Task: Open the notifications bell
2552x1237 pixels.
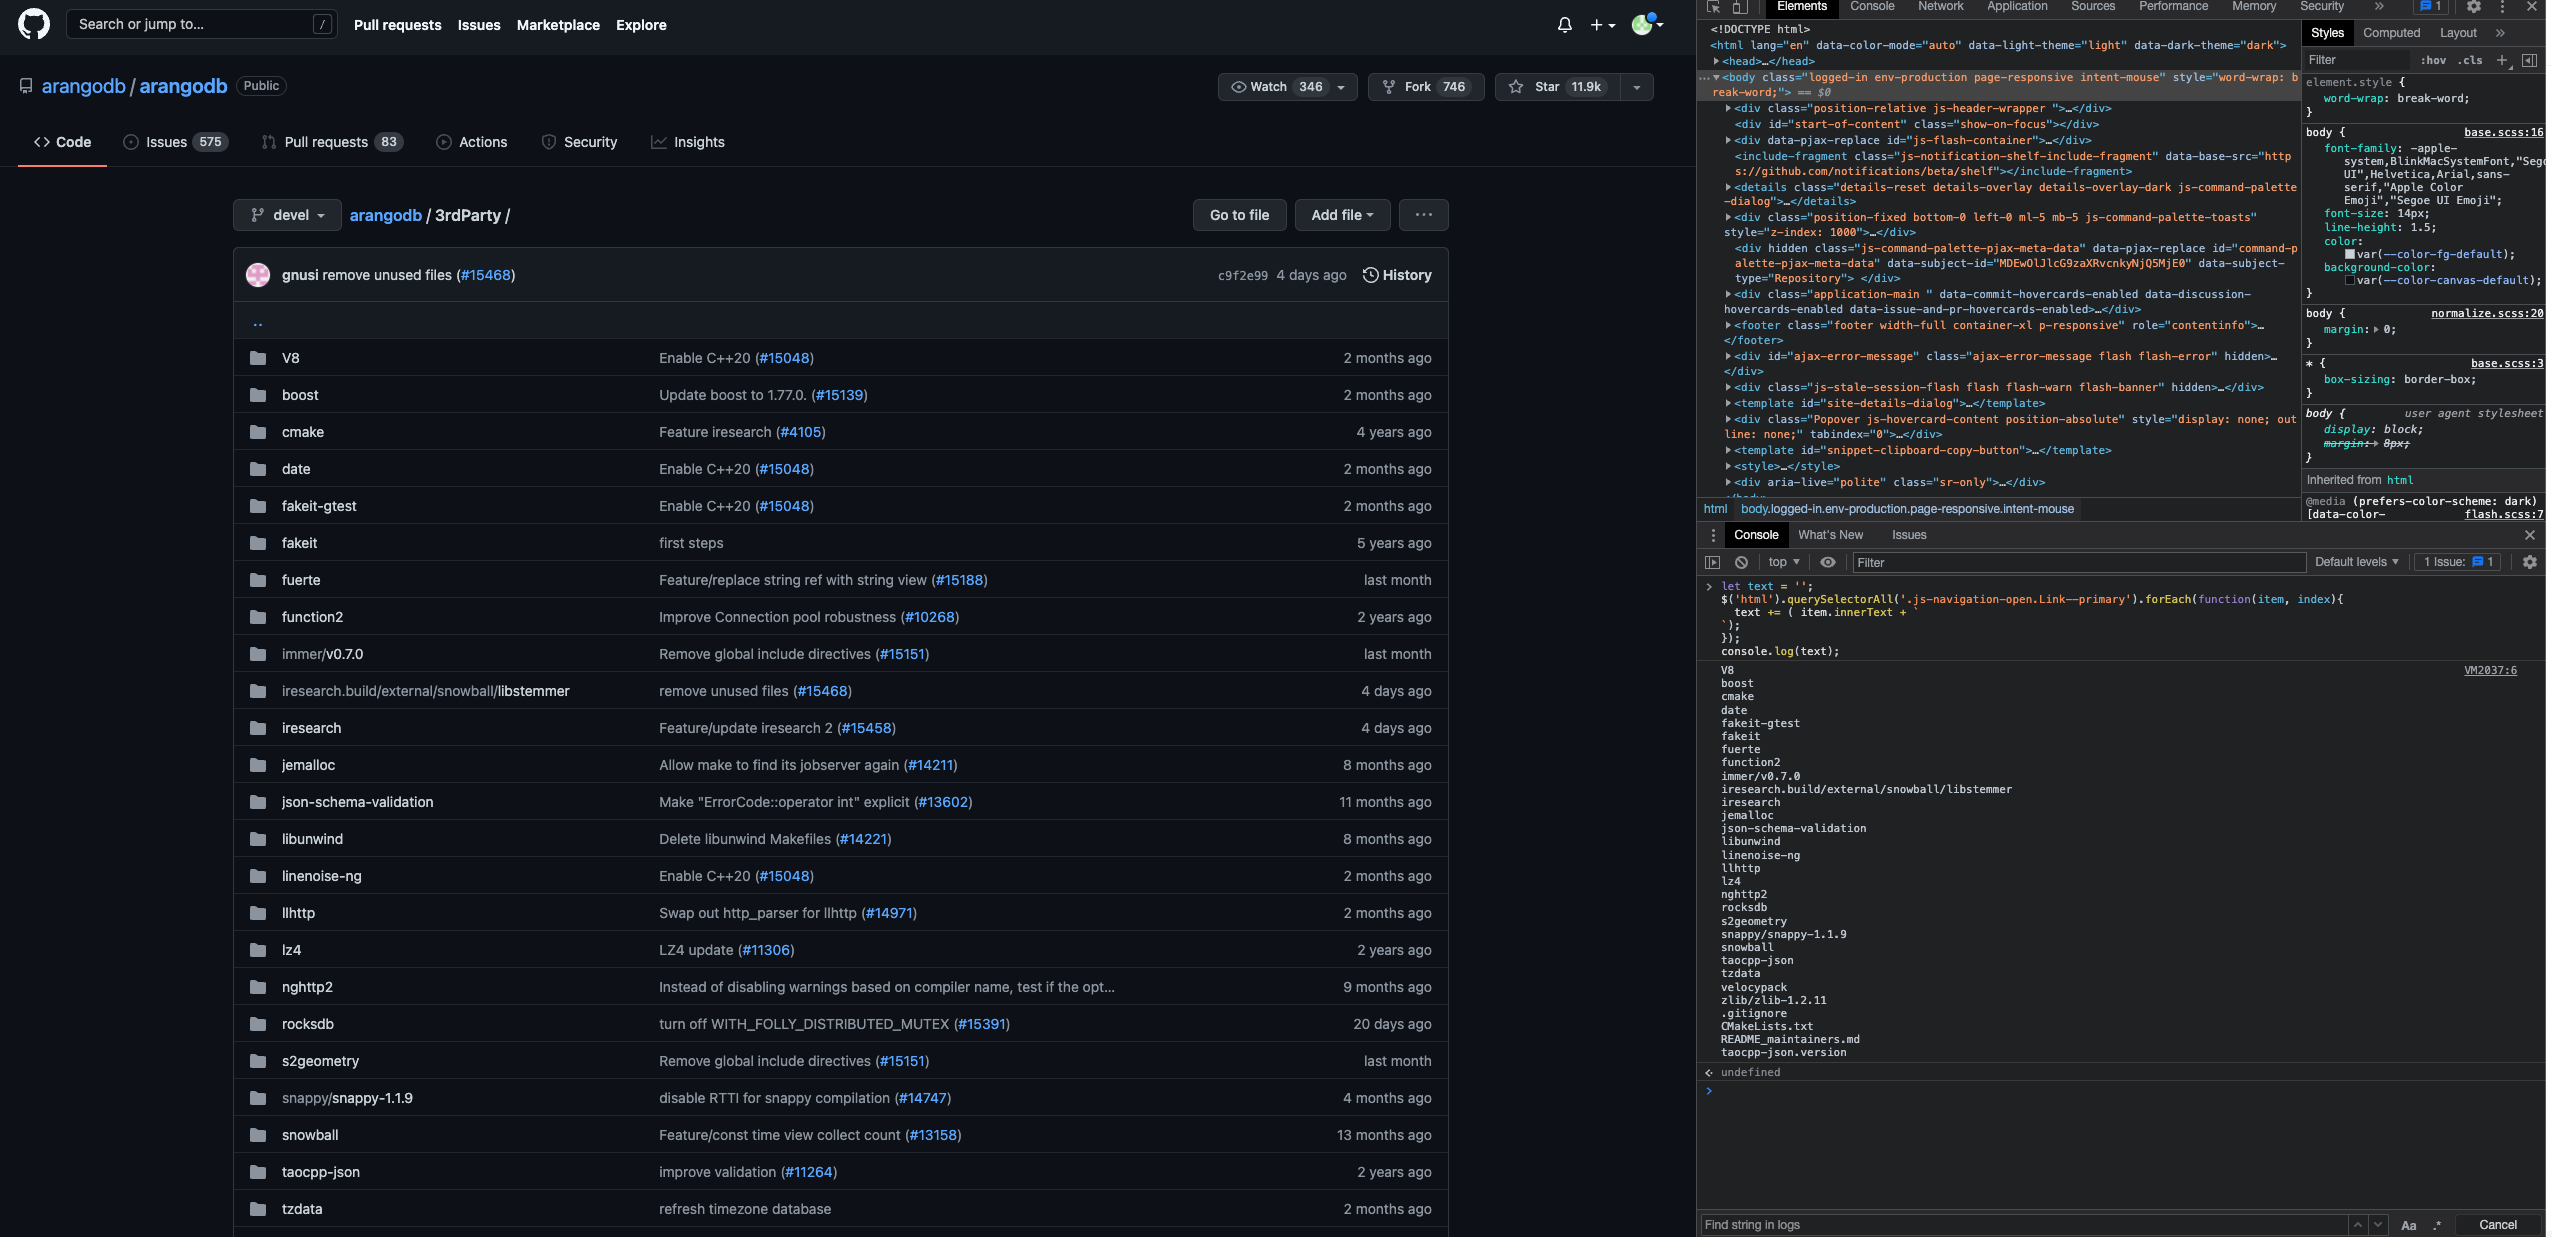Action: pos(1564,25)
